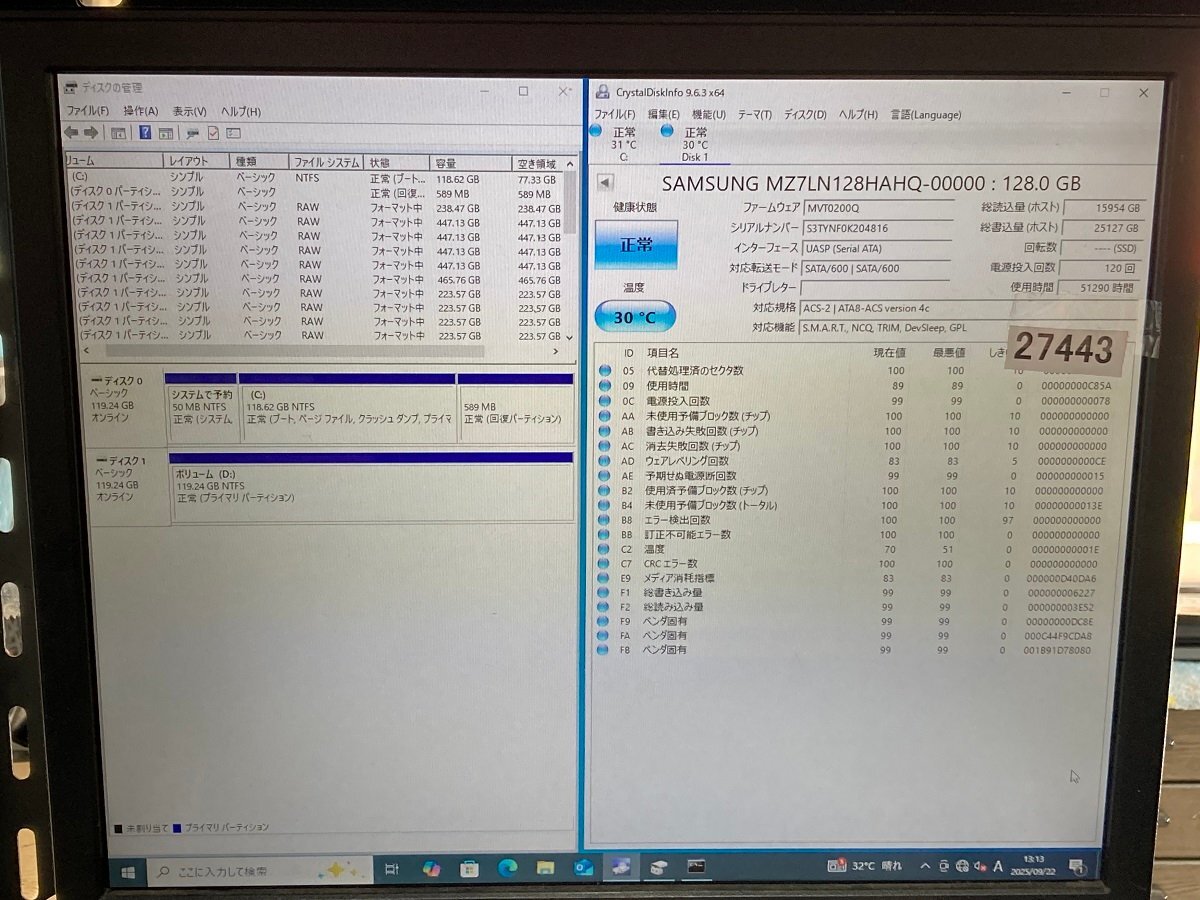
Task: Click the command prompt taskbar icon
Action: click(x=696, y=866)
